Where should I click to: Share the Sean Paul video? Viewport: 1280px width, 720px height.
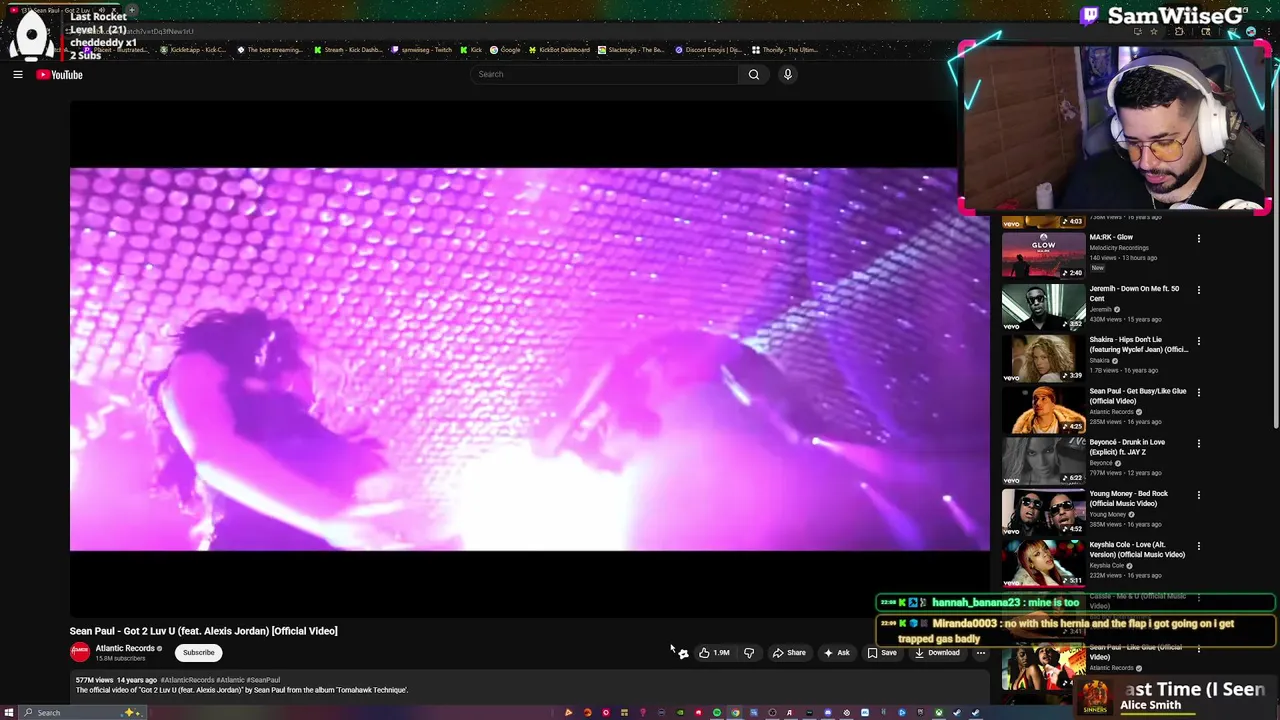(789, 653)
